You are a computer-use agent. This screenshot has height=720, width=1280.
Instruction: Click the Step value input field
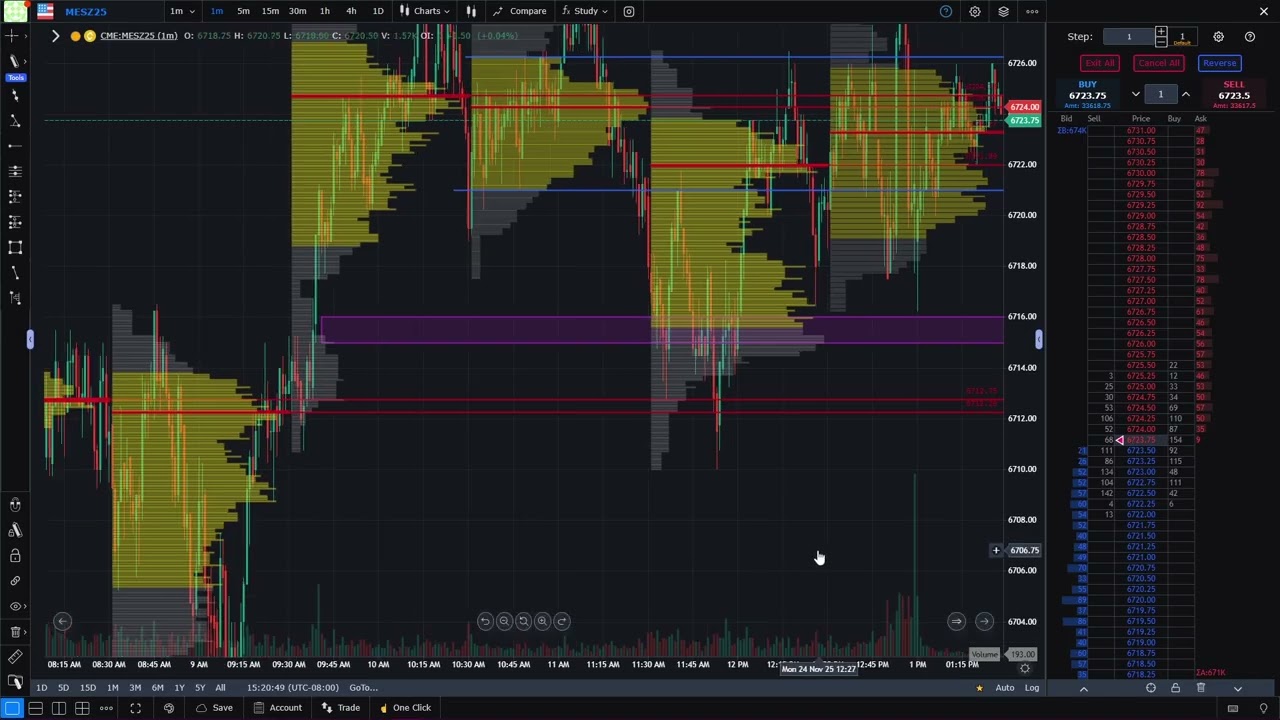pos(1129,37)
